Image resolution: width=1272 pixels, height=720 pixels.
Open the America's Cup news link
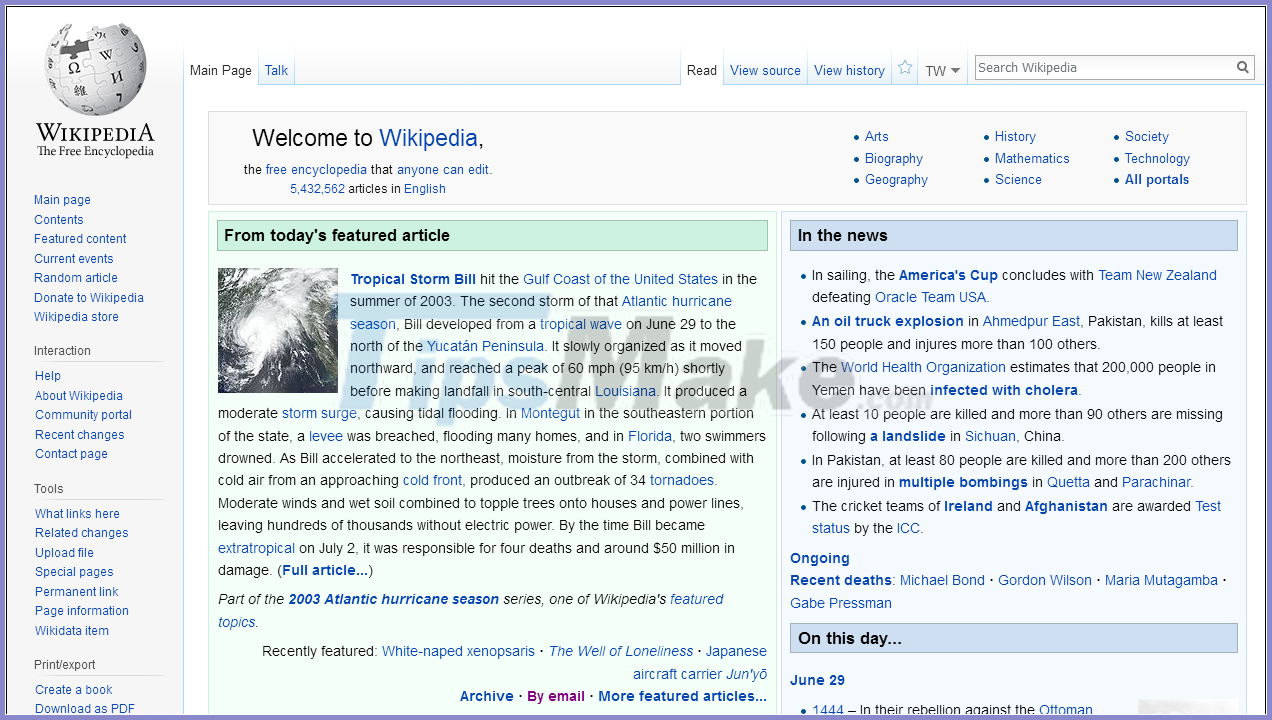click(x=948, y=275)
